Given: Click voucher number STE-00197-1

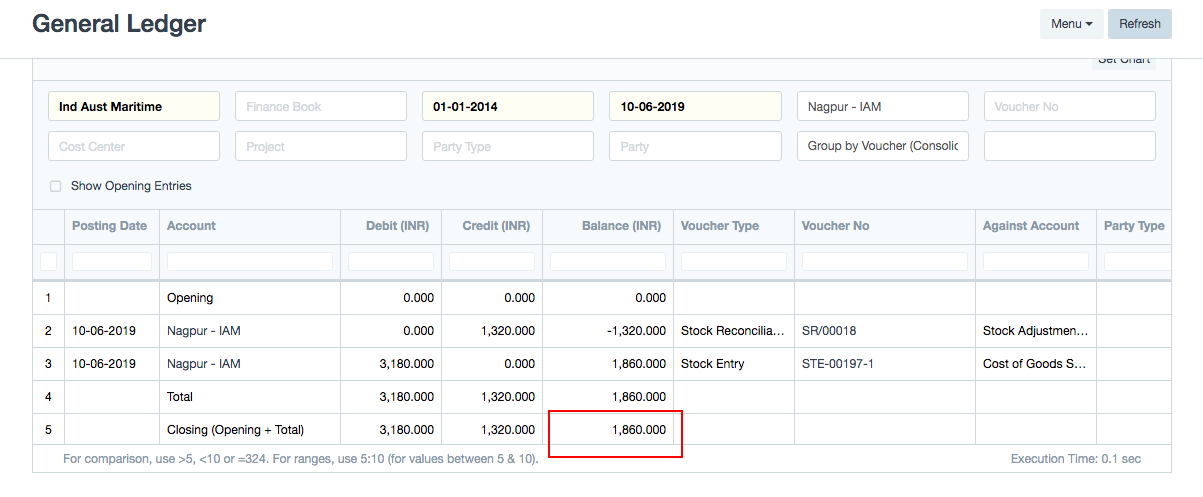Looking at the screenshot, I should [x=838, y=364].
